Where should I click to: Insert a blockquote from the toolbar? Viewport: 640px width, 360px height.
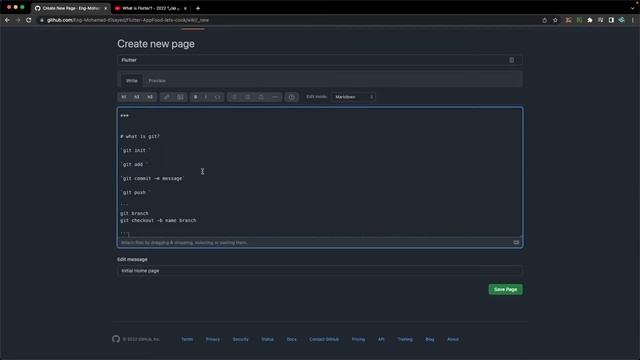261,97
